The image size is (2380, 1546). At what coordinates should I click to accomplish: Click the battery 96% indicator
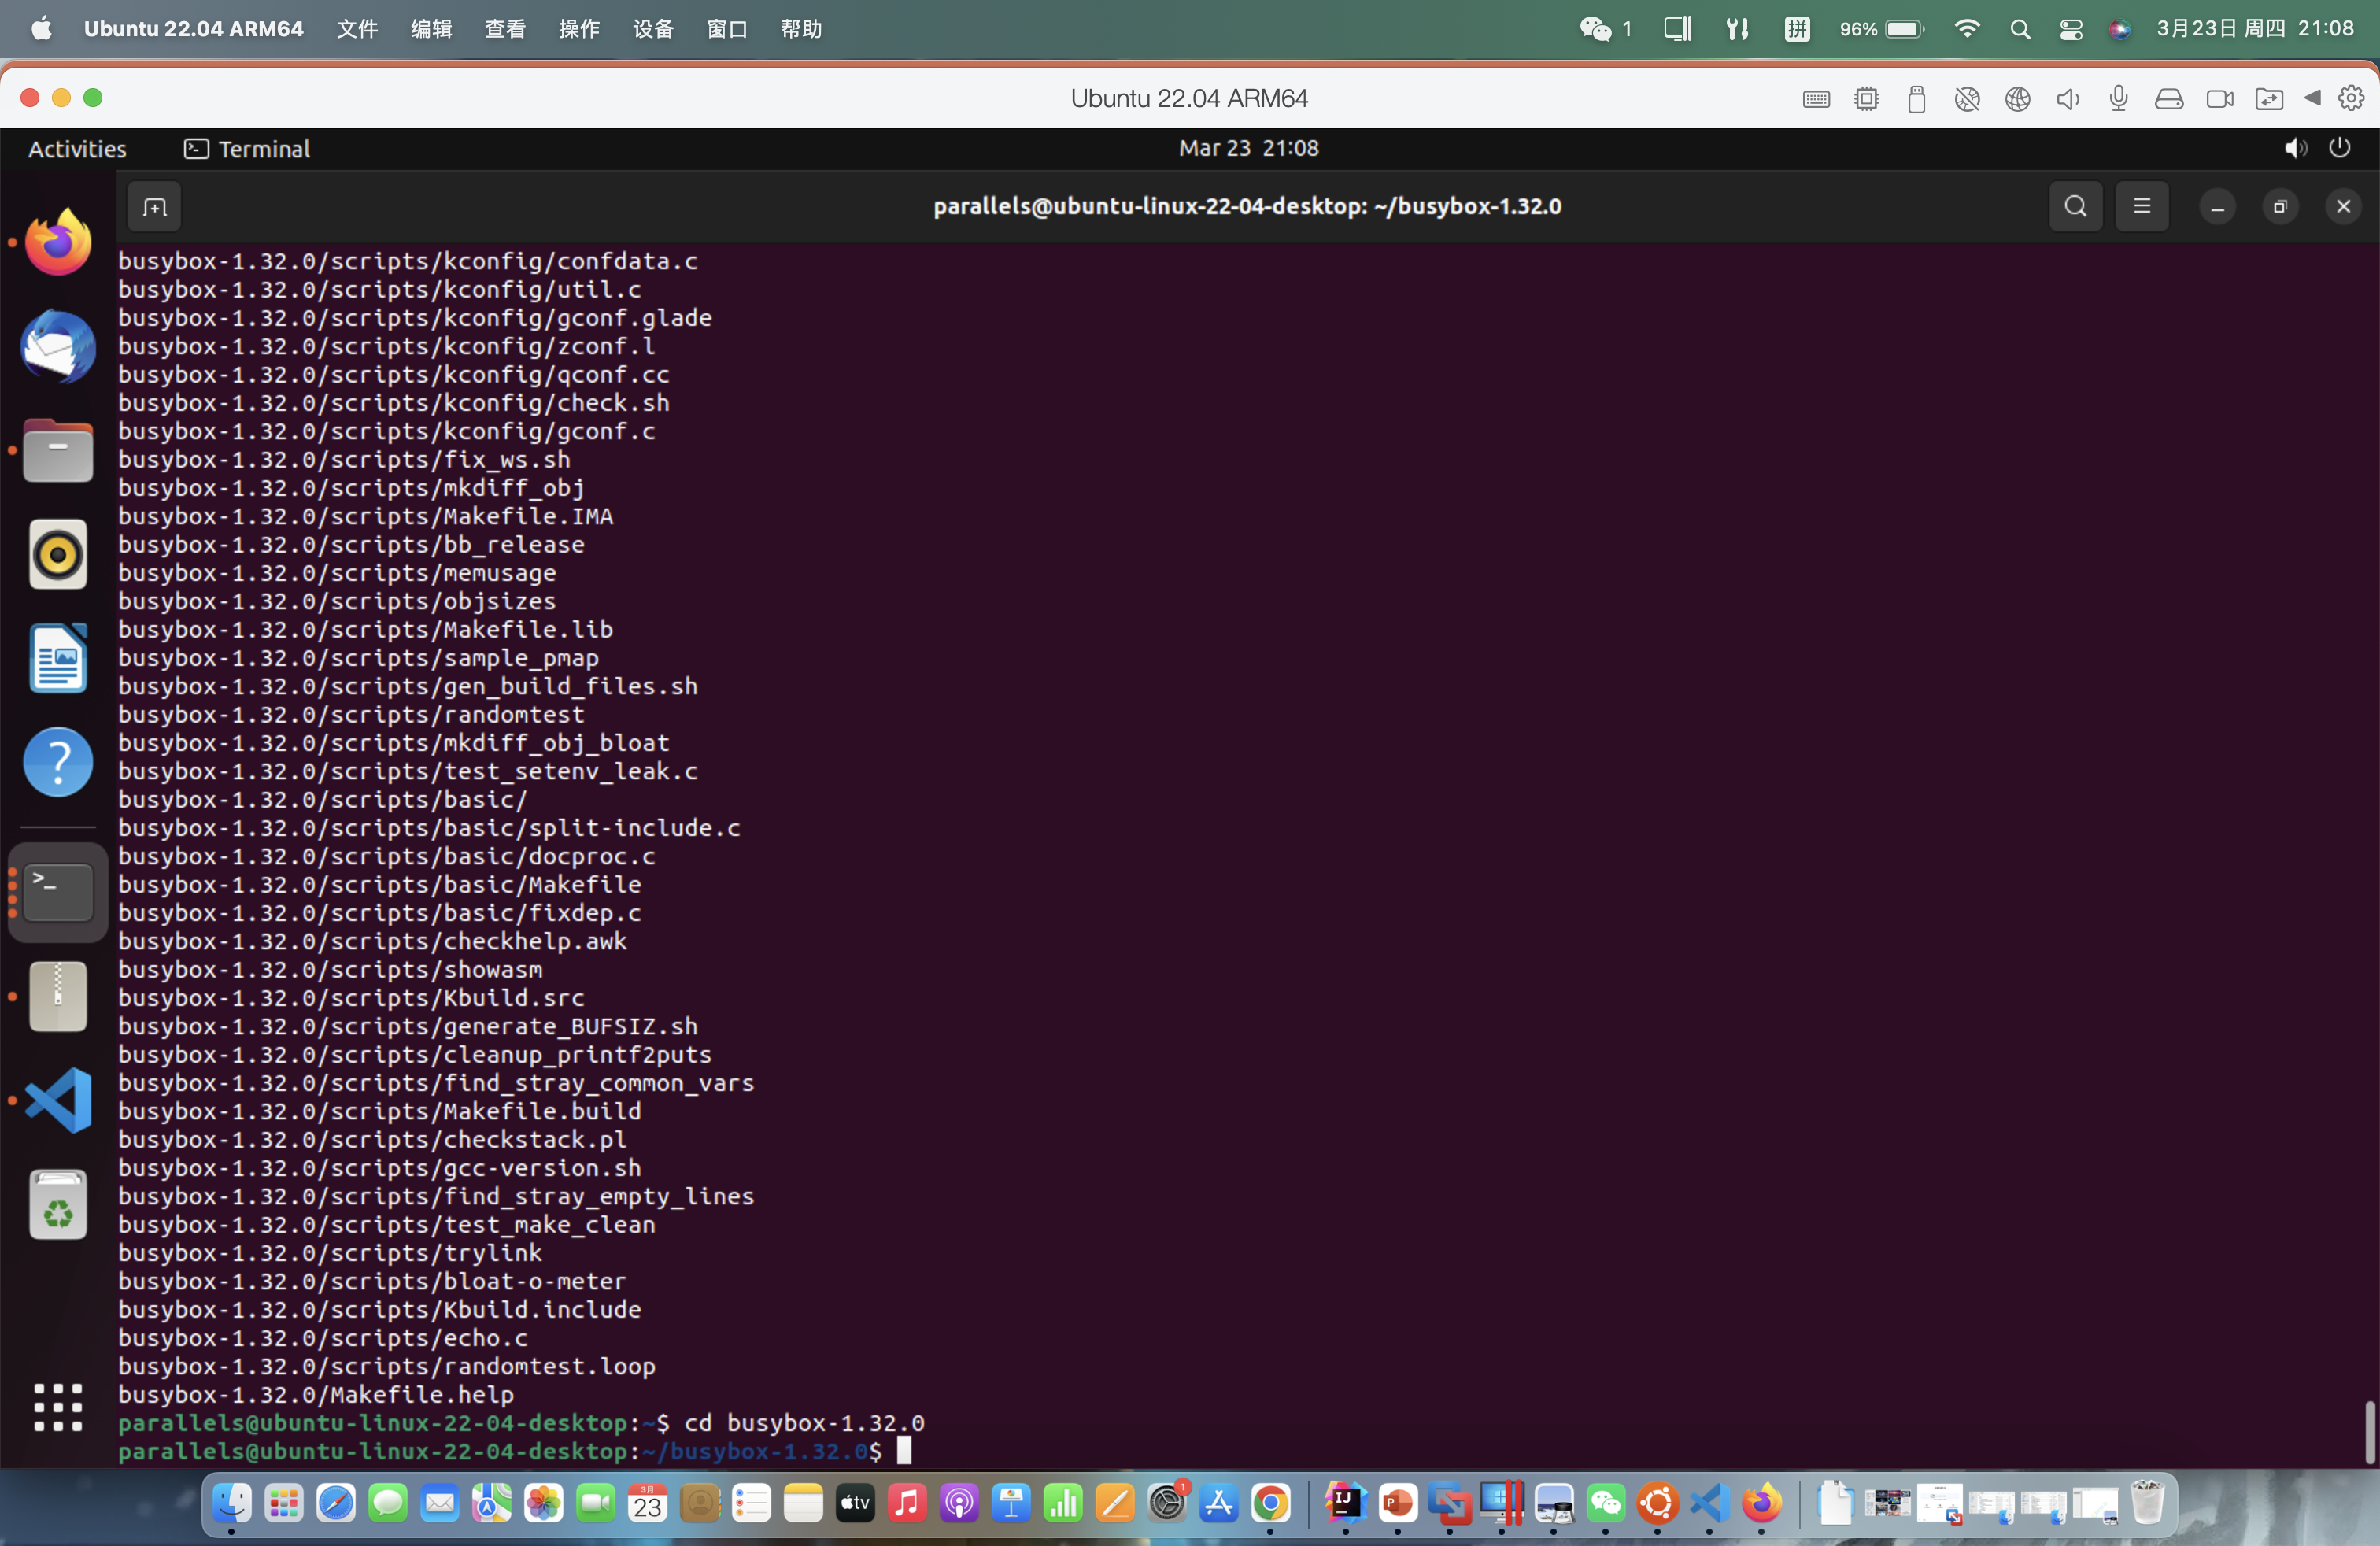tap(1881, 29)
